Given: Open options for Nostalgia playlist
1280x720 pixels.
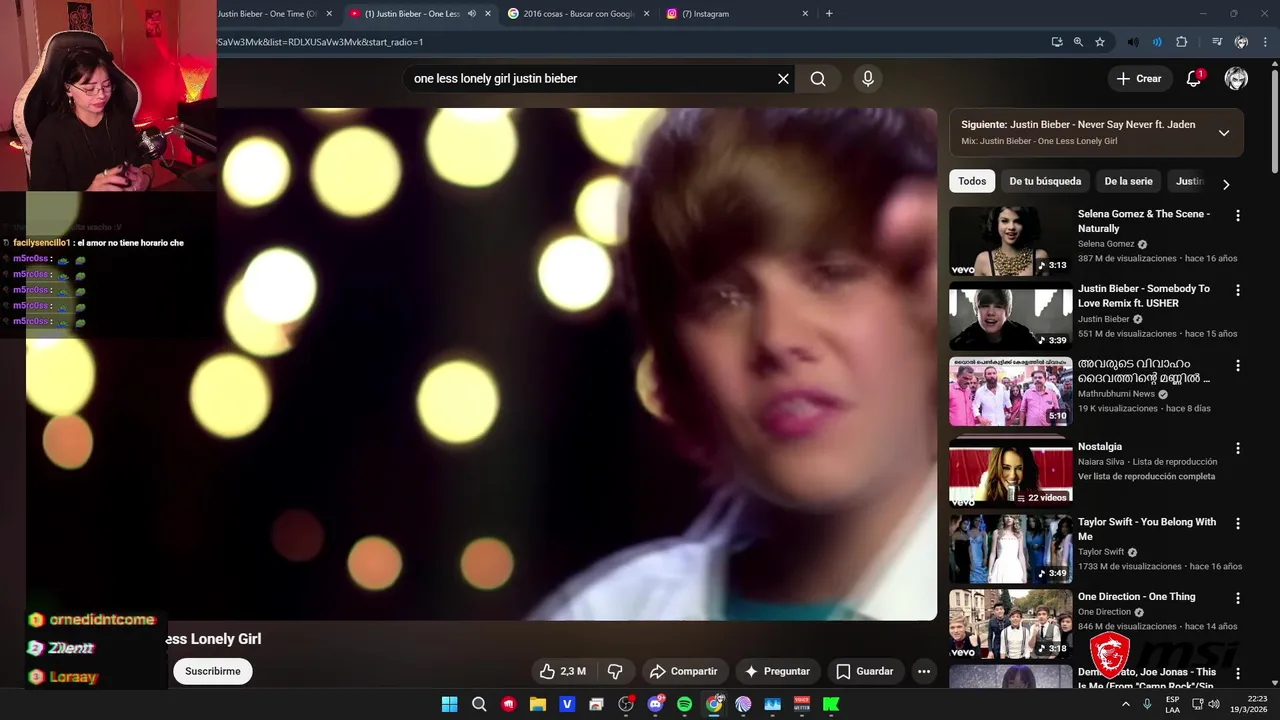Looking at the screenshot, I should [1238, 448].
